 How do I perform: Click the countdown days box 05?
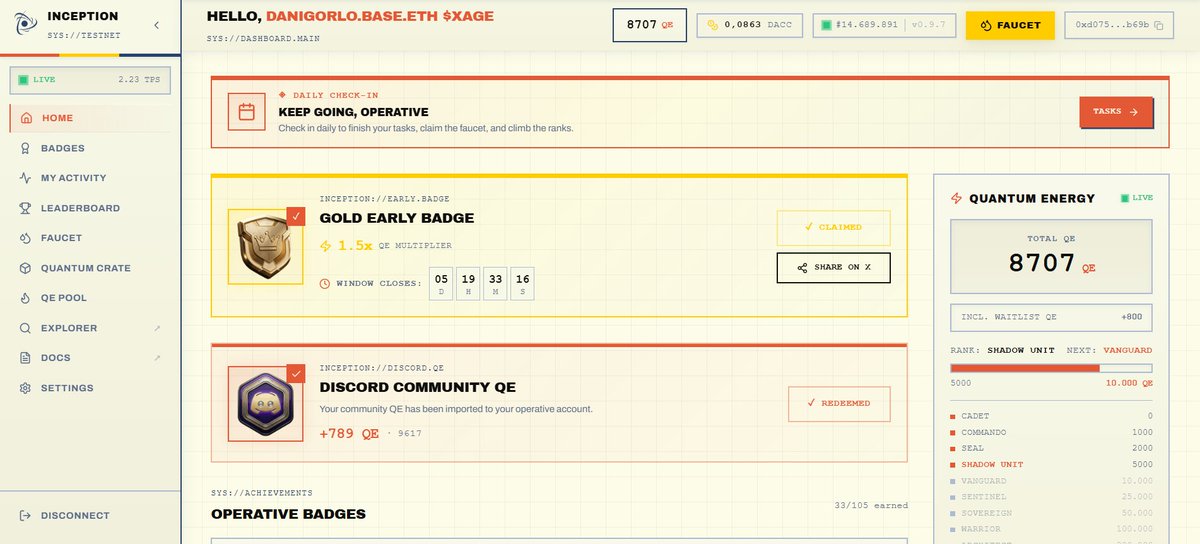(x=441, y=283)
